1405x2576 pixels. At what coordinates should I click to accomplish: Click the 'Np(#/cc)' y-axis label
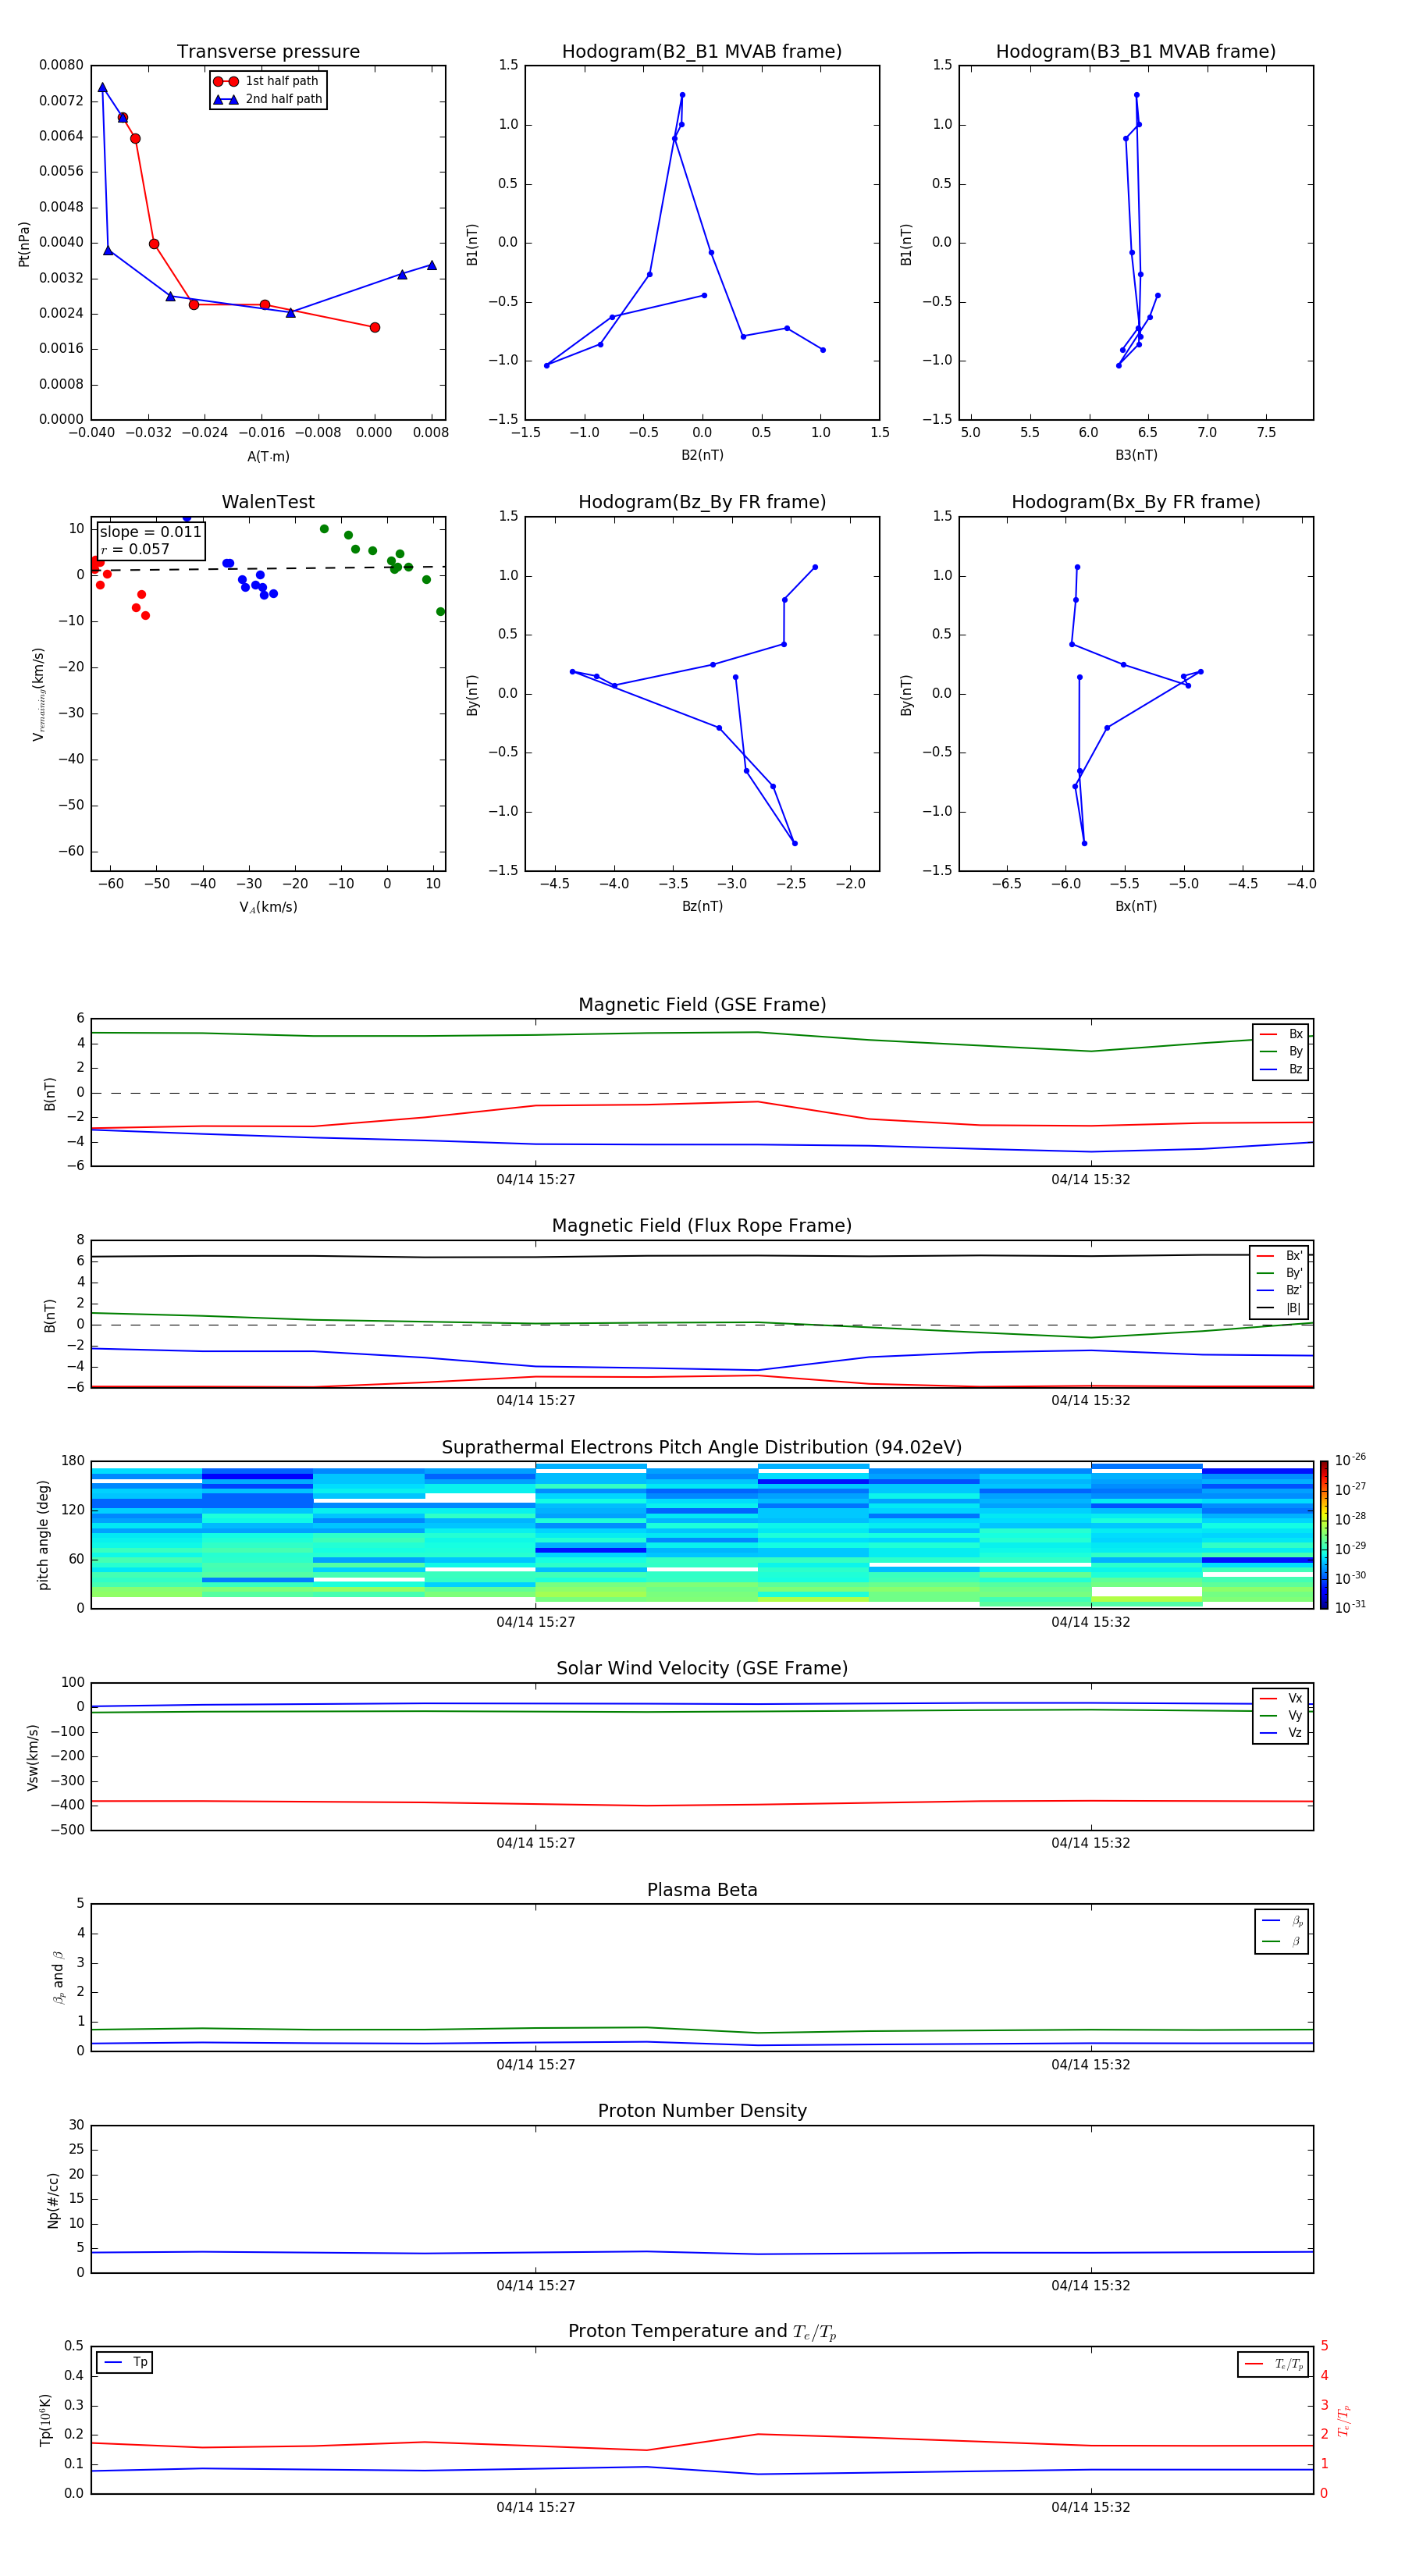pyautogui.click(x=53, y=2200)
